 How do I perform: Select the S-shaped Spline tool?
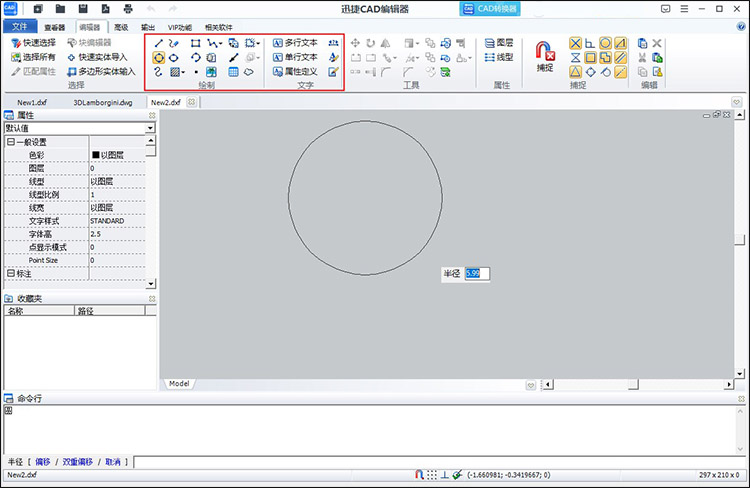pyautogui.click(x=158, y=72)
